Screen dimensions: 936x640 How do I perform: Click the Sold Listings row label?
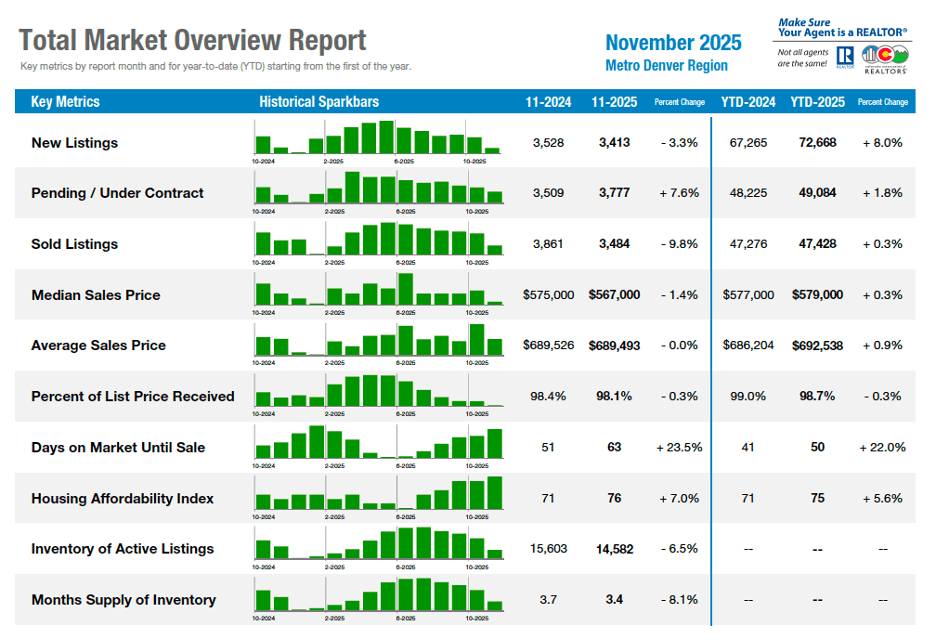pos(74,244)
